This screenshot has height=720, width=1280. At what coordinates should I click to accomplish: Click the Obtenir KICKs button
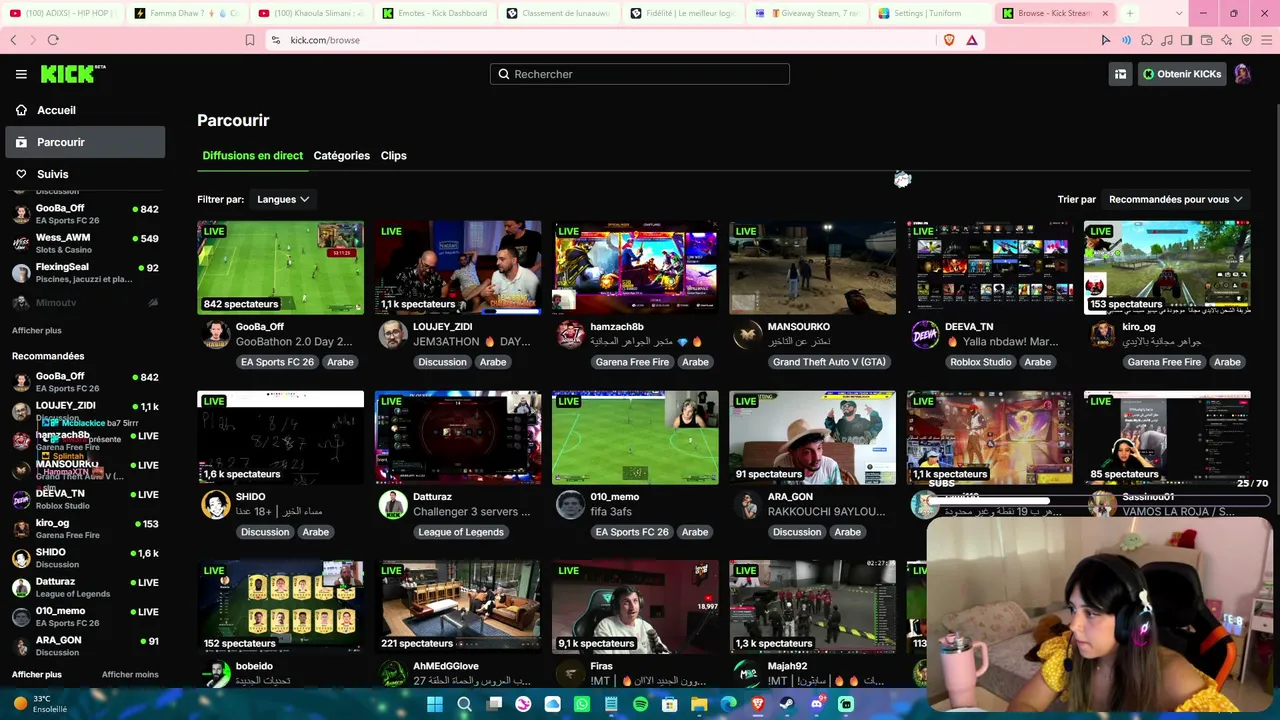click(1182, 74)
